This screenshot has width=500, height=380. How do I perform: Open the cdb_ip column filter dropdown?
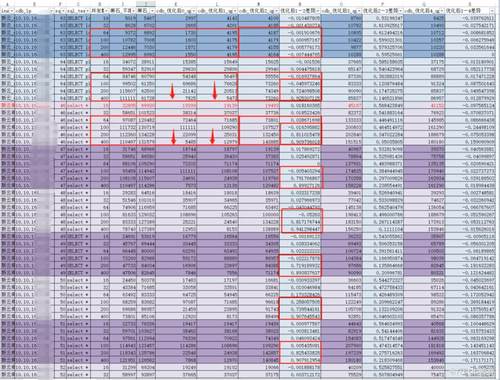pyautogui.click(x=51, y=11)
